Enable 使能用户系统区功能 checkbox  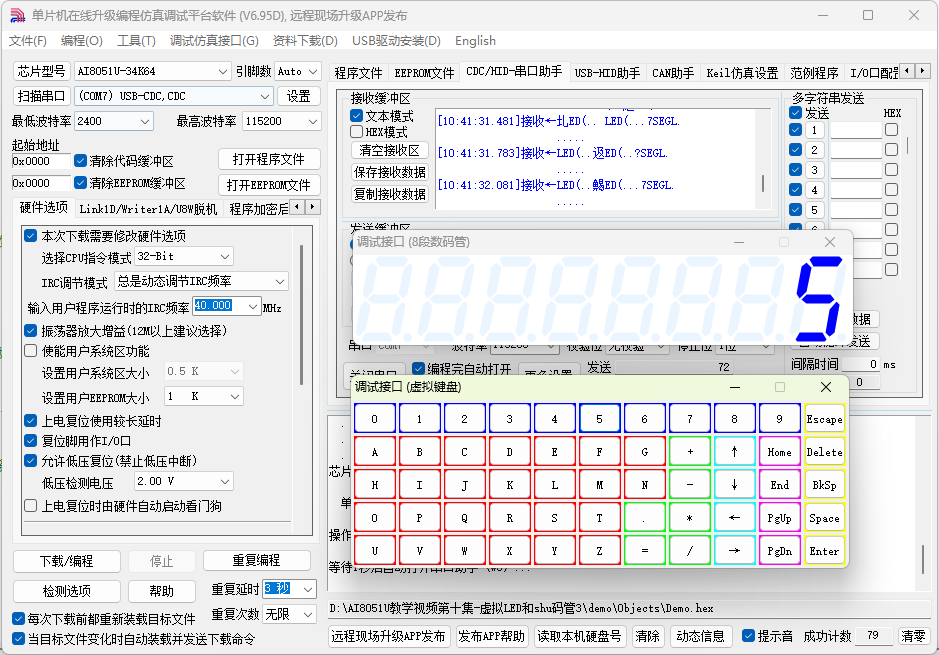tap(31, 351)
